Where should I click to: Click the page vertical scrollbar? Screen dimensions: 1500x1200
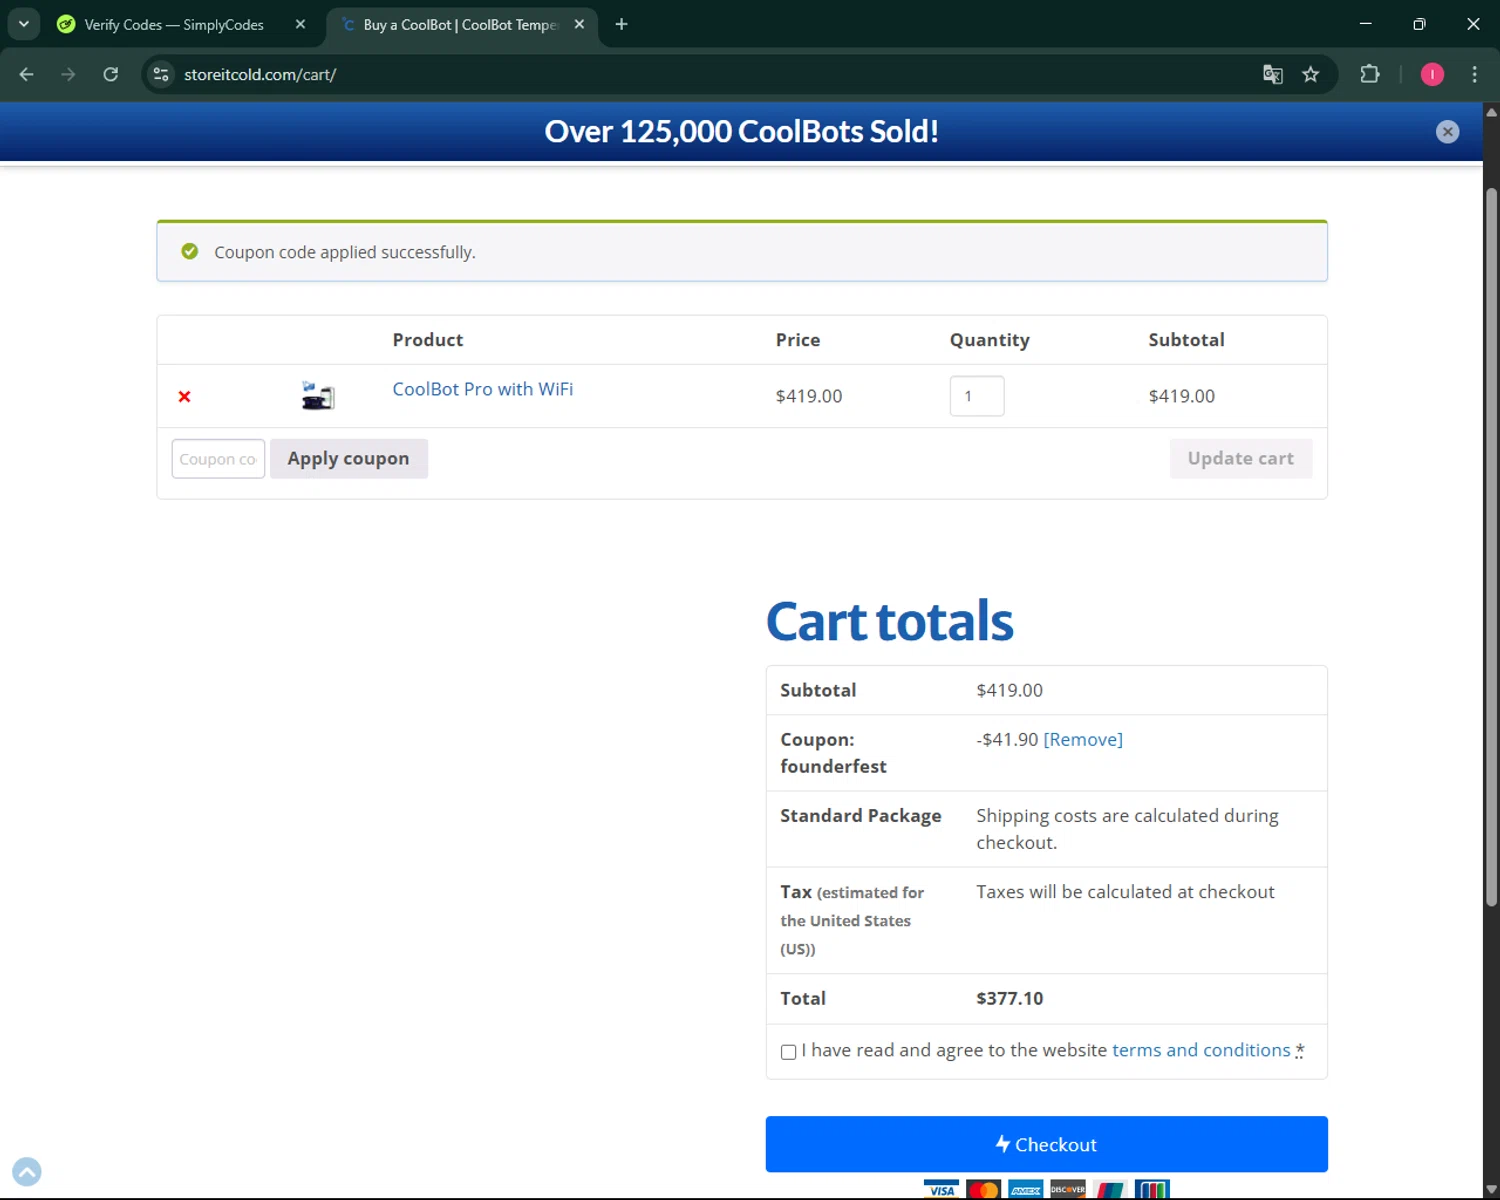[1491, 545]
